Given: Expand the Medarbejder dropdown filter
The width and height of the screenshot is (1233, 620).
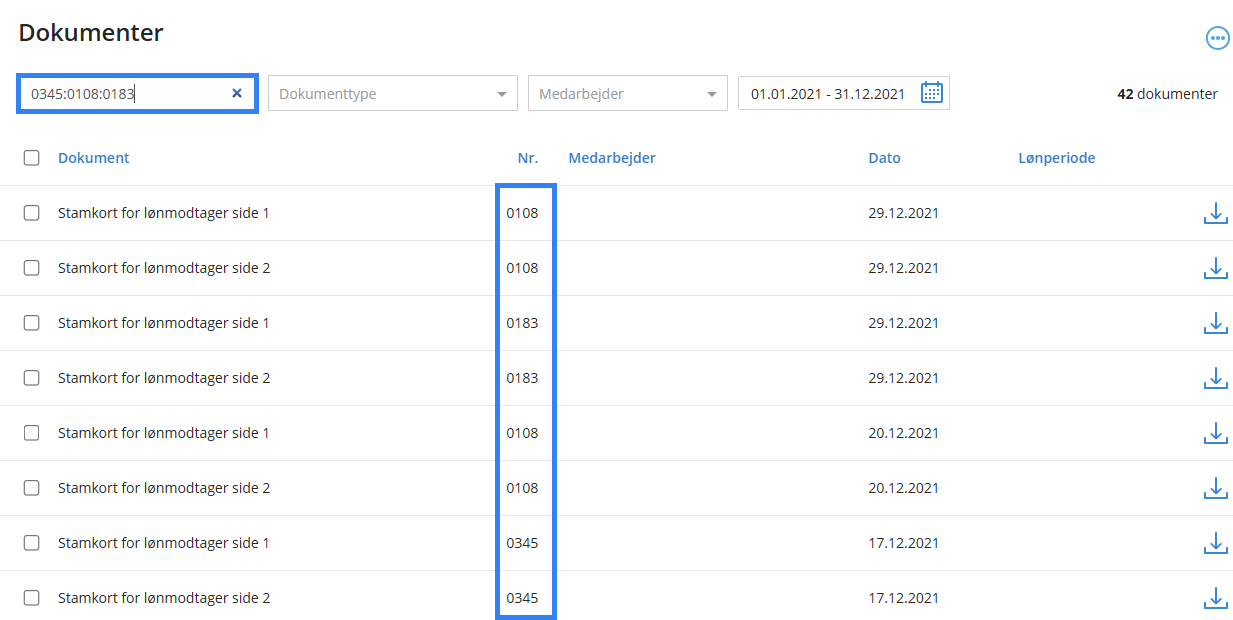Looking at the screenshot, I should (x=627, y=94).
